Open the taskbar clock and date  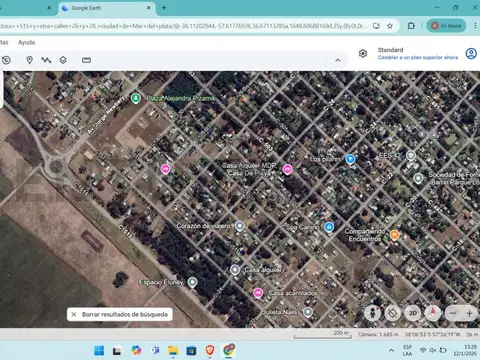tap(466, 350)
